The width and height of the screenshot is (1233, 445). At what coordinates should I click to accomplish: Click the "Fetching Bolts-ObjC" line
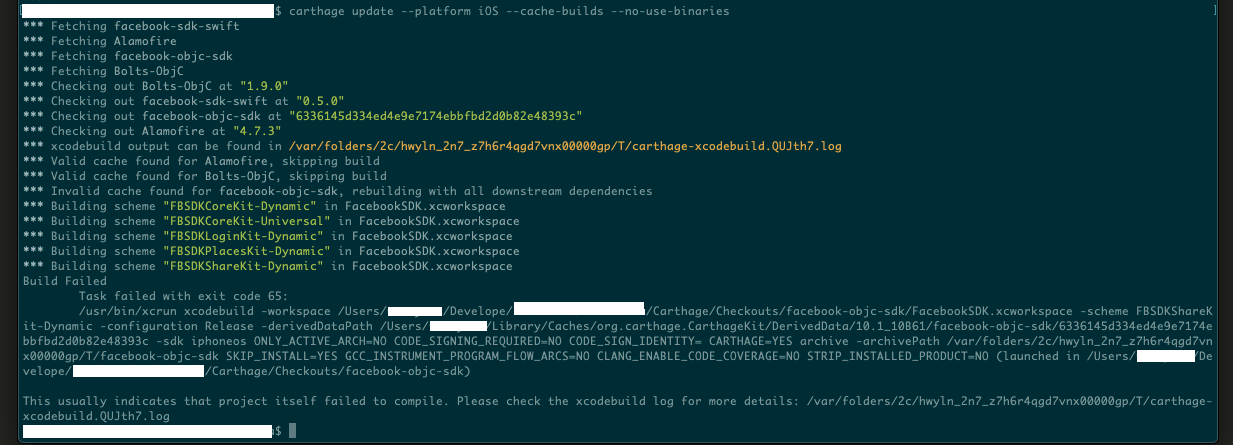coord(103,71)
